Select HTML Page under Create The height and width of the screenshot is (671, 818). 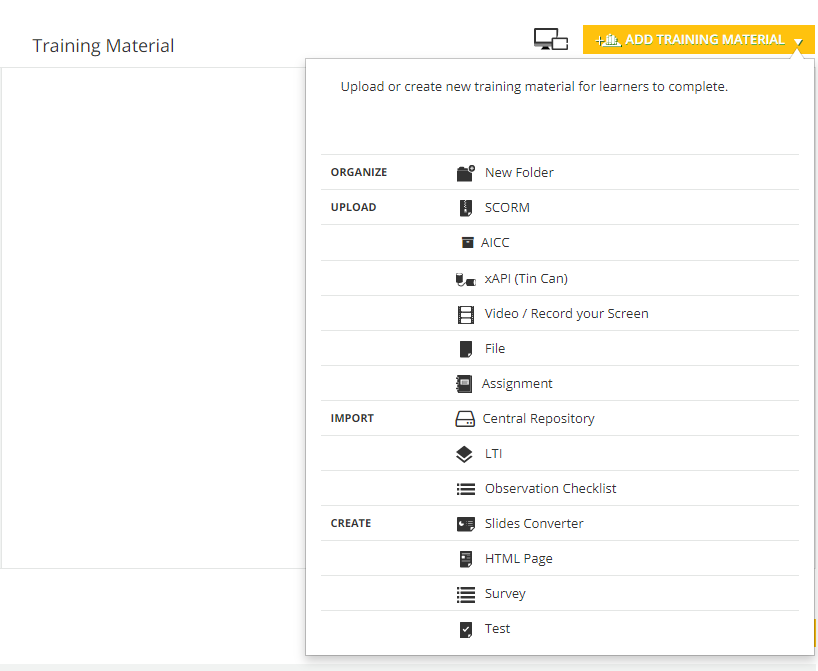click(518, 559)
